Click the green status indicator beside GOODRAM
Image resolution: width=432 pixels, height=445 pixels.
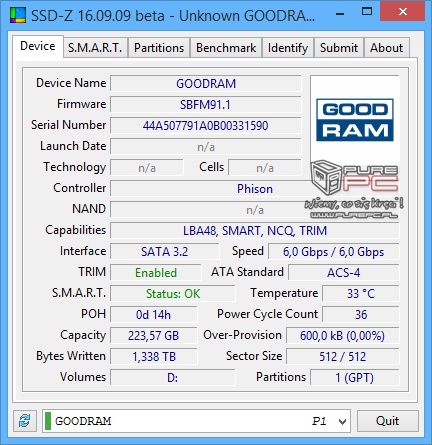tap(48, 421)
